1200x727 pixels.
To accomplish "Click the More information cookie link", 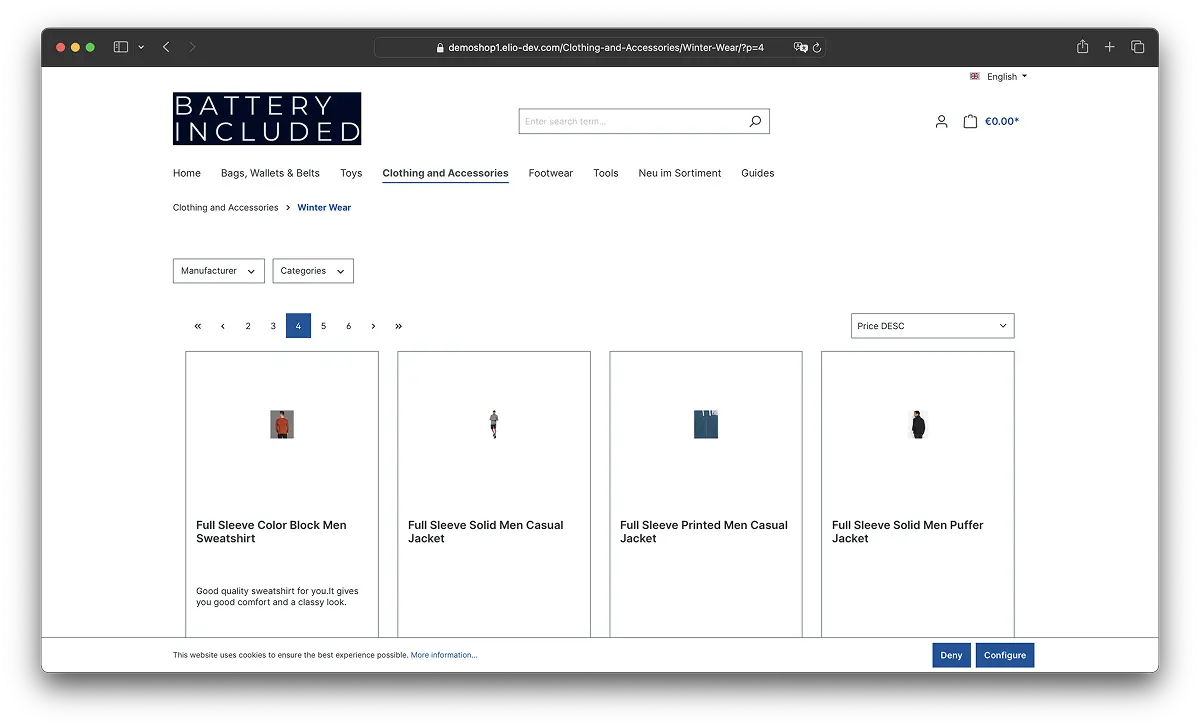I will pyautogui.click(x=444, y=655).
